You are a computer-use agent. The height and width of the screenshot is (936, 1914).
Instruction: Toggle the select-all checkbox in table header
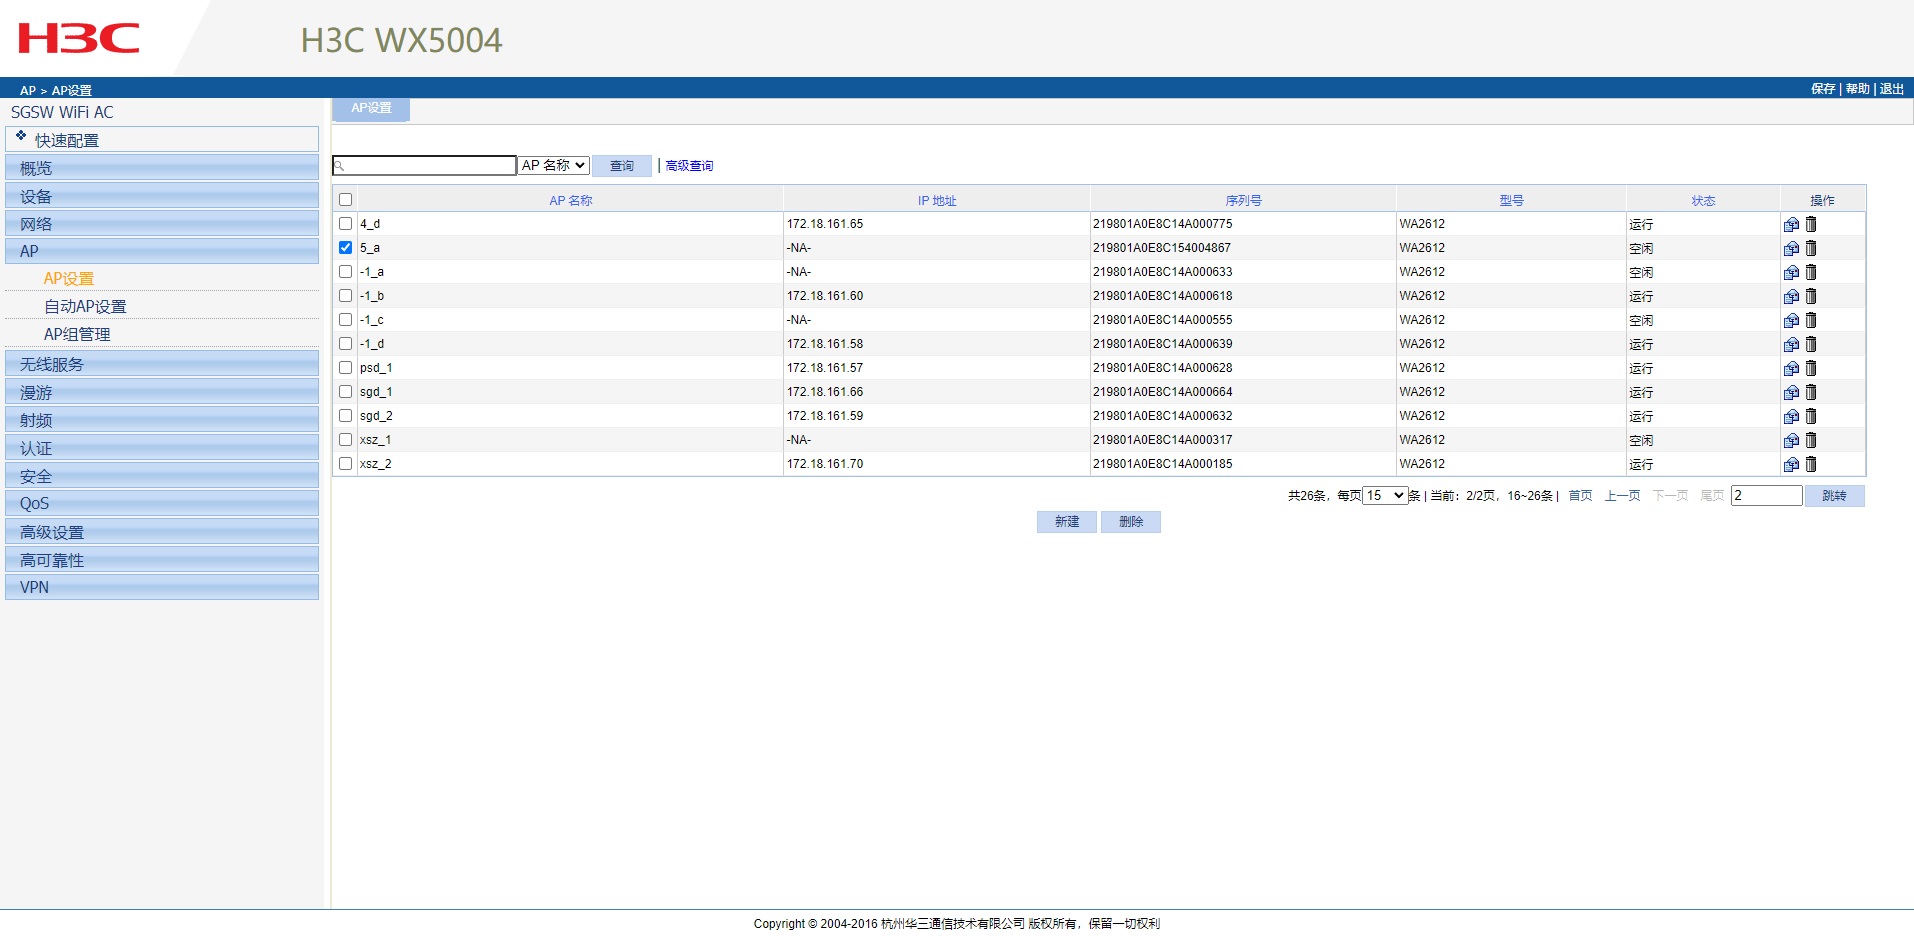click(x=345, y=200)
